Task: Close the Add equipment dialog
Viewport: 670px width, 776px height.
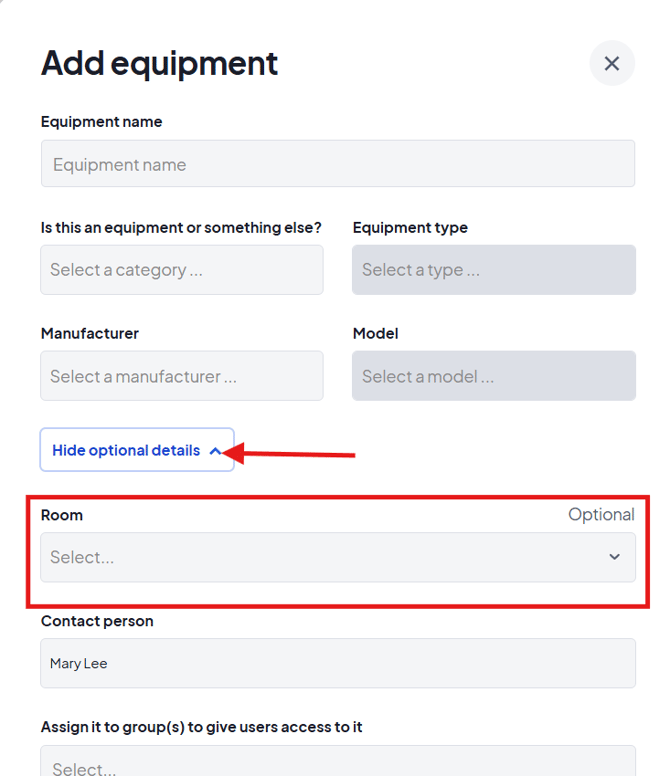Action: (x=612, y=63)
